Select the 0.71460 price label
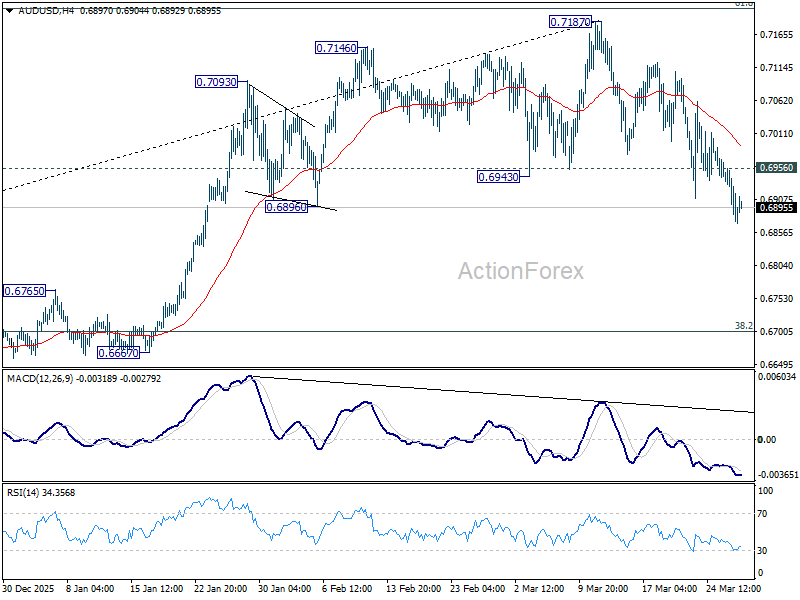 336,48
